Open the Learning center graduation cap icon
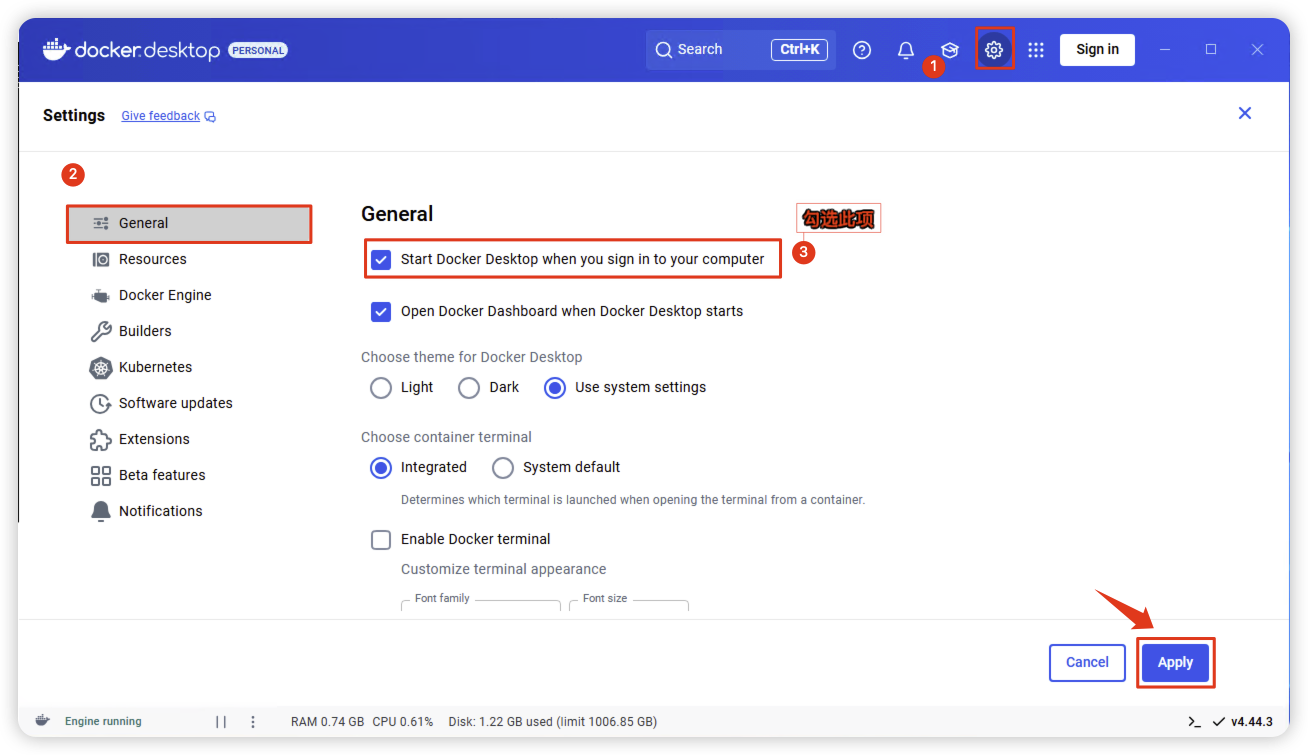The image size is (1308, 755). click(x=950, y=50)
